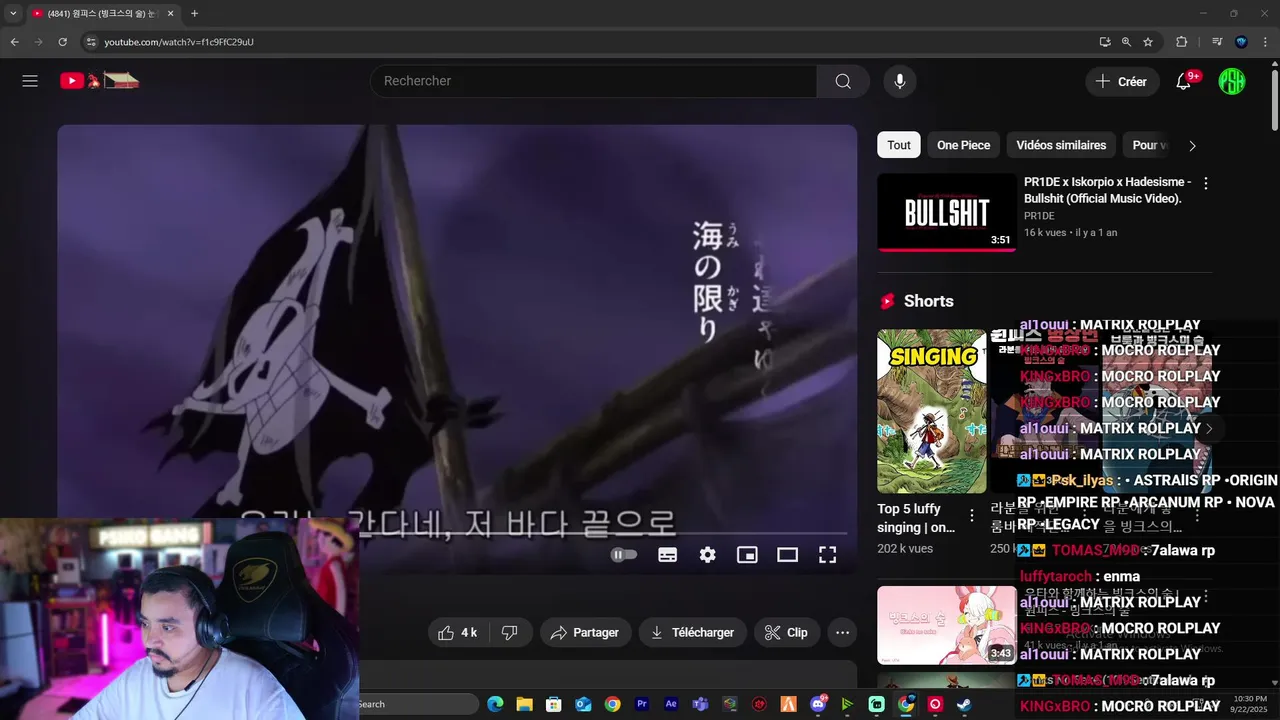The height and width of the screenshot is (720, 1280).
Task: Click the Partager button
Action: point(585,632)
